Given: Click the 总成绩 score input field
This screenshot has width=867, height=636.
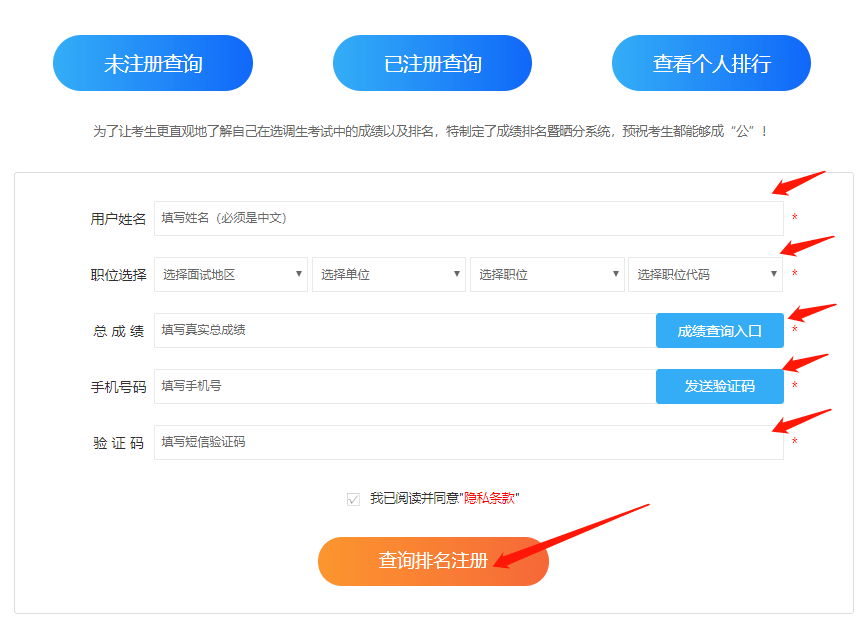Looking at the screenshot, I should (400, 330).
